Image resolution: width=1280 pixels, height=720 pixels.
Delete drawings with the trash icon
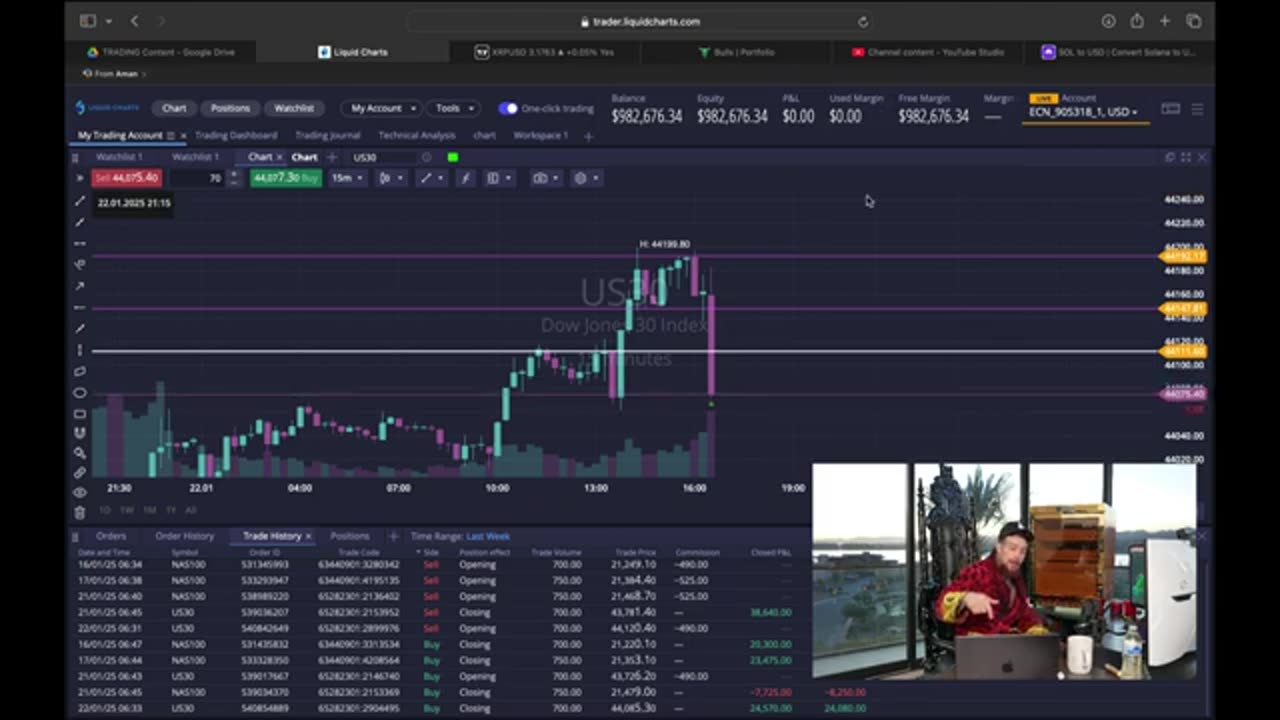tap(80, 512)
